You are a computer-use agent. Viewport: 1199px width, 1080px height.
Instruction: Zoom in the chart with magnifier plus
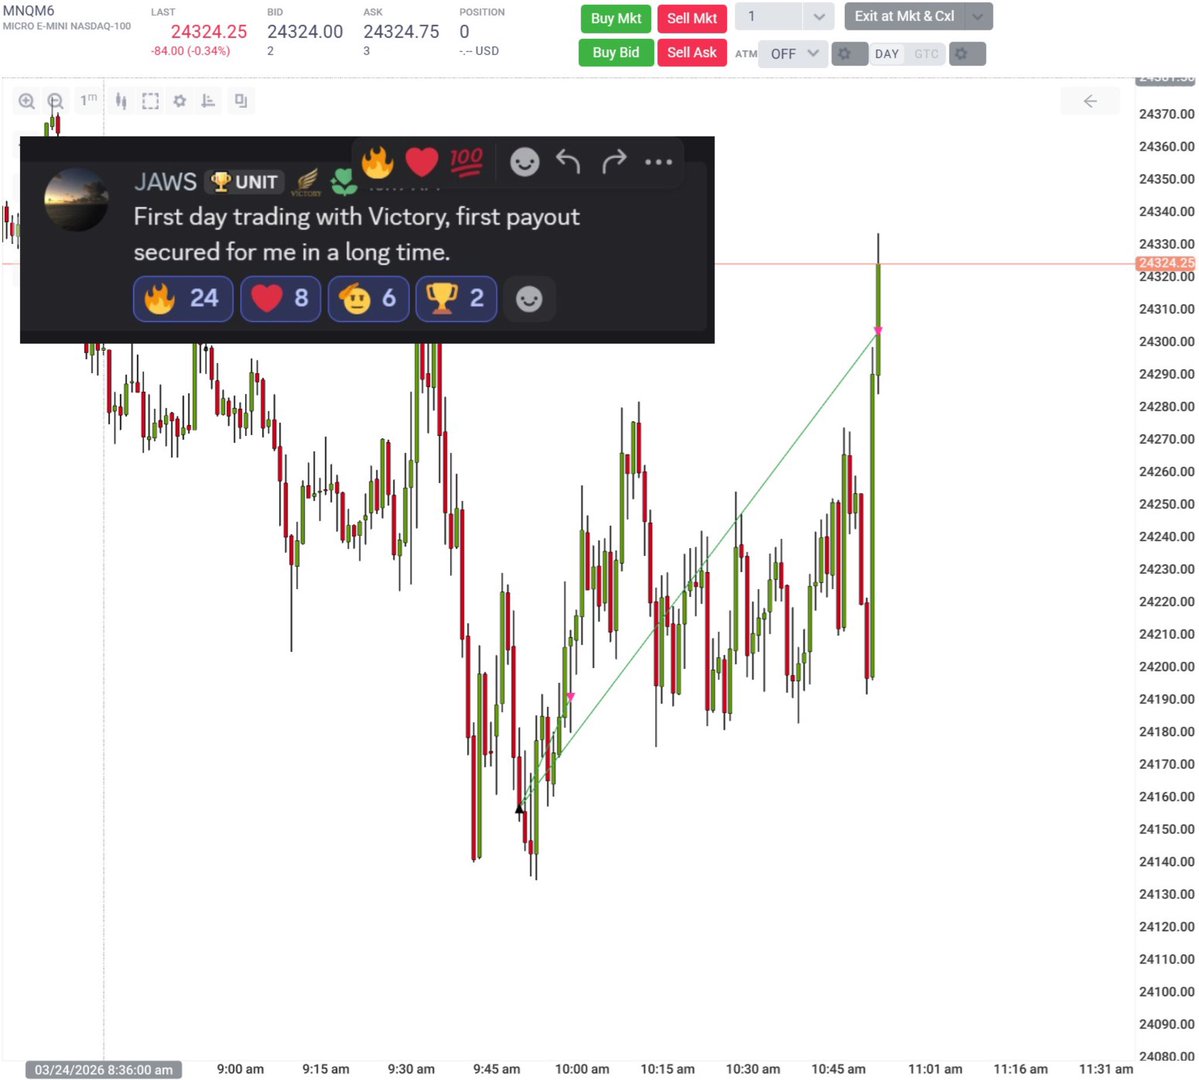coord(27,101)
